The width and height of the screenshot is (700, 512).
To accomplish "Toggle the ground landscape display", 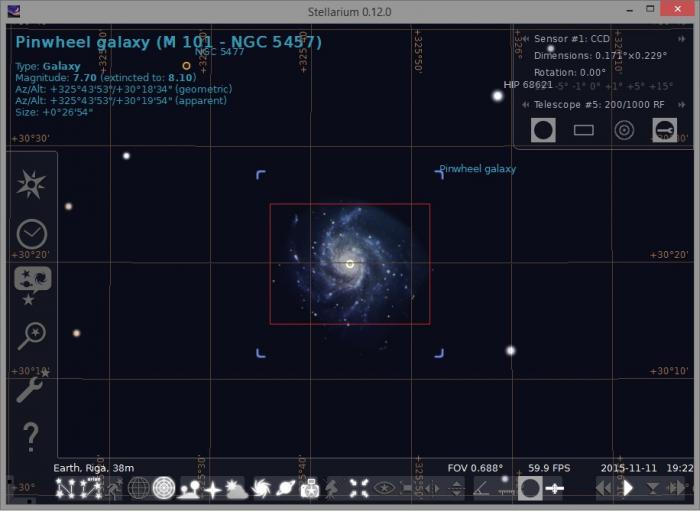I will [189, 489].
